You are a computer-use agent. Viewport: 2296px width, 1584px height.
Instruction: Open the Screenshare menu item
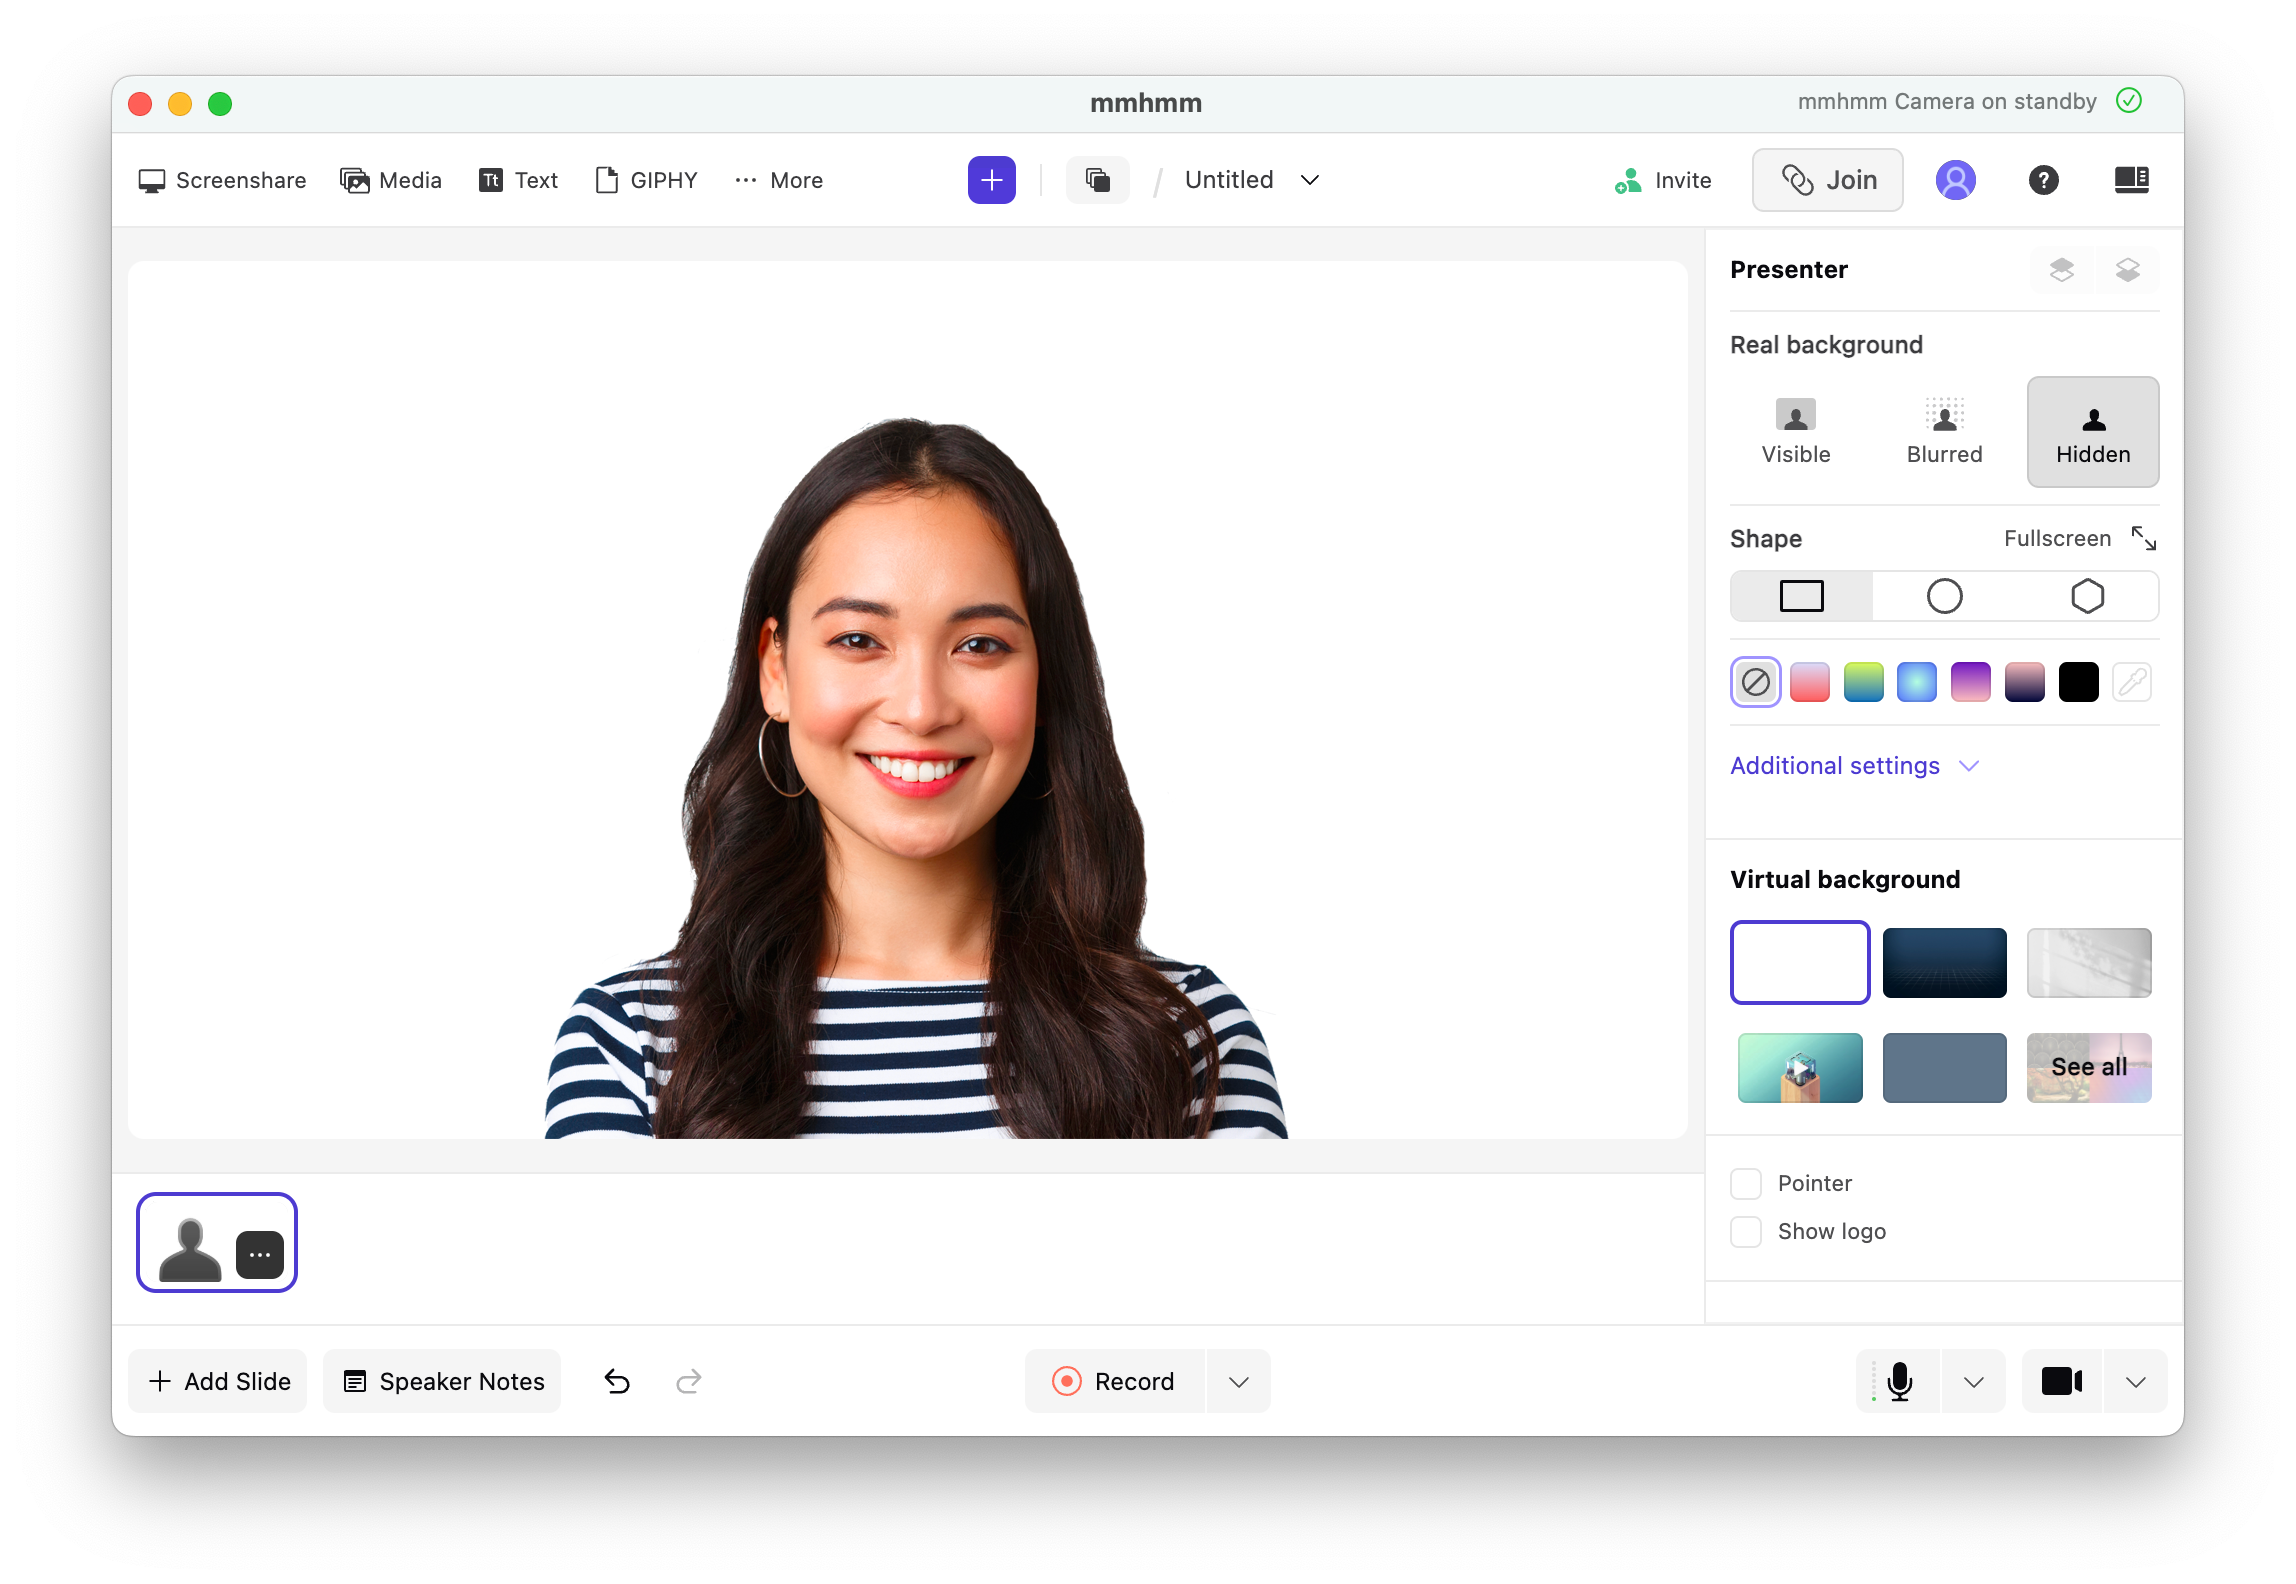222,180
